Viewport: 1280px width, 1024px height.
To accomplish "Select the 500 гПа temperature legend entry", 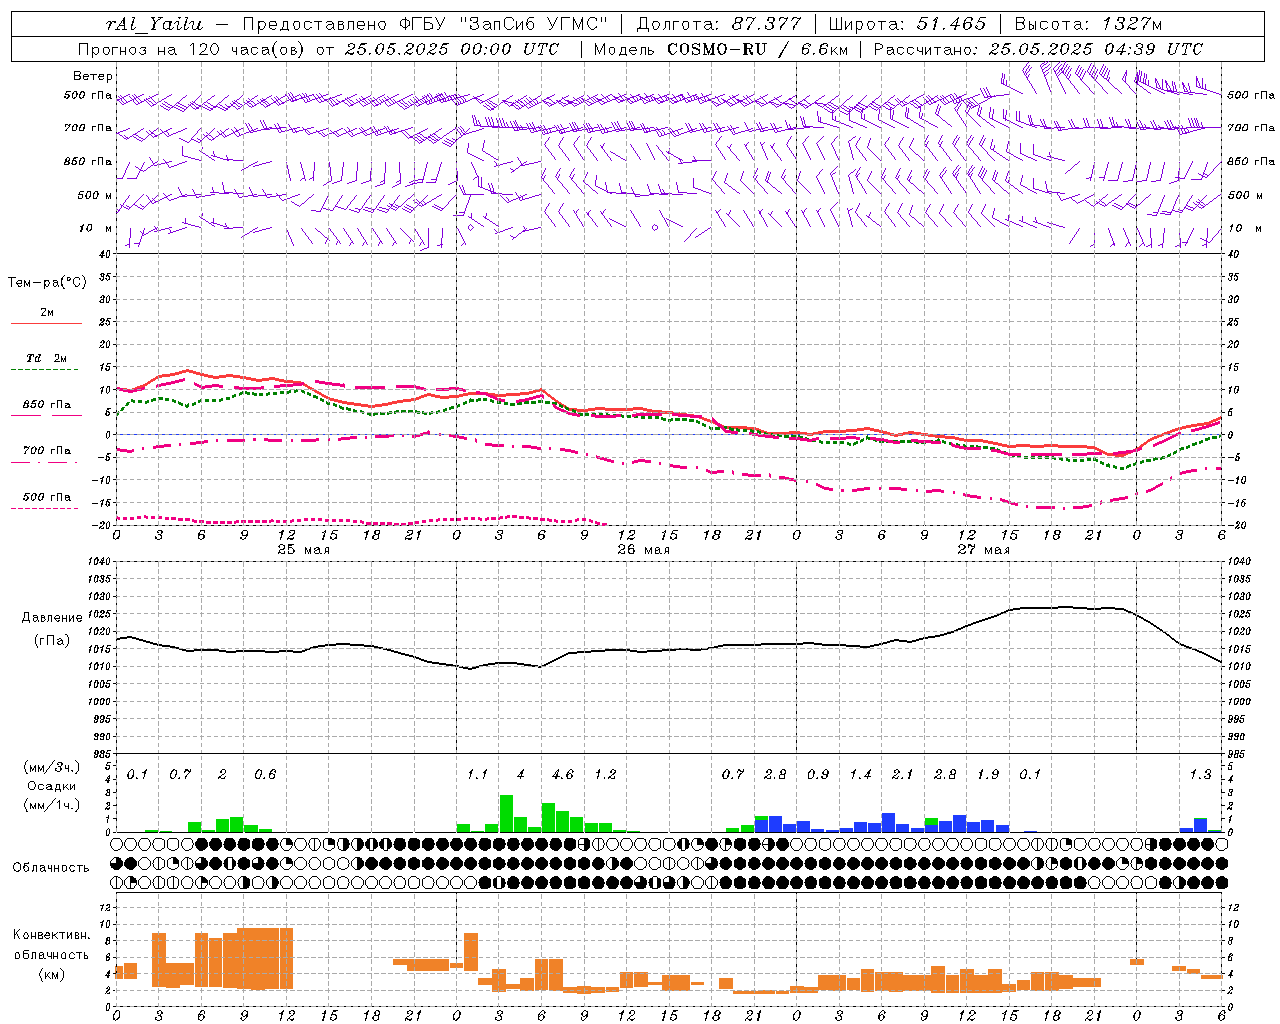I will coord(46,497).
